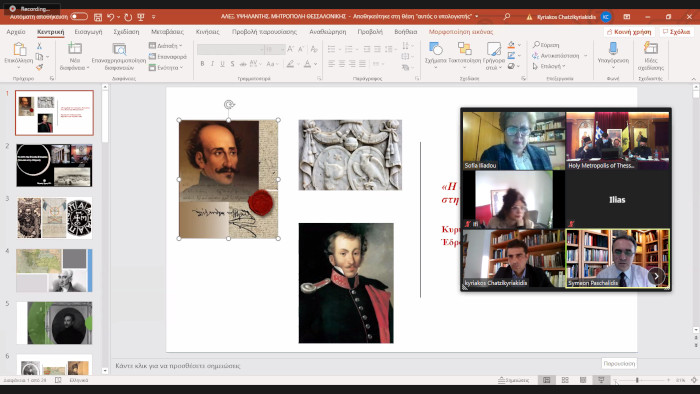Open the Select (Επιλογή) dropdown
Screen dimensions: 700x394
click(549, 66)
